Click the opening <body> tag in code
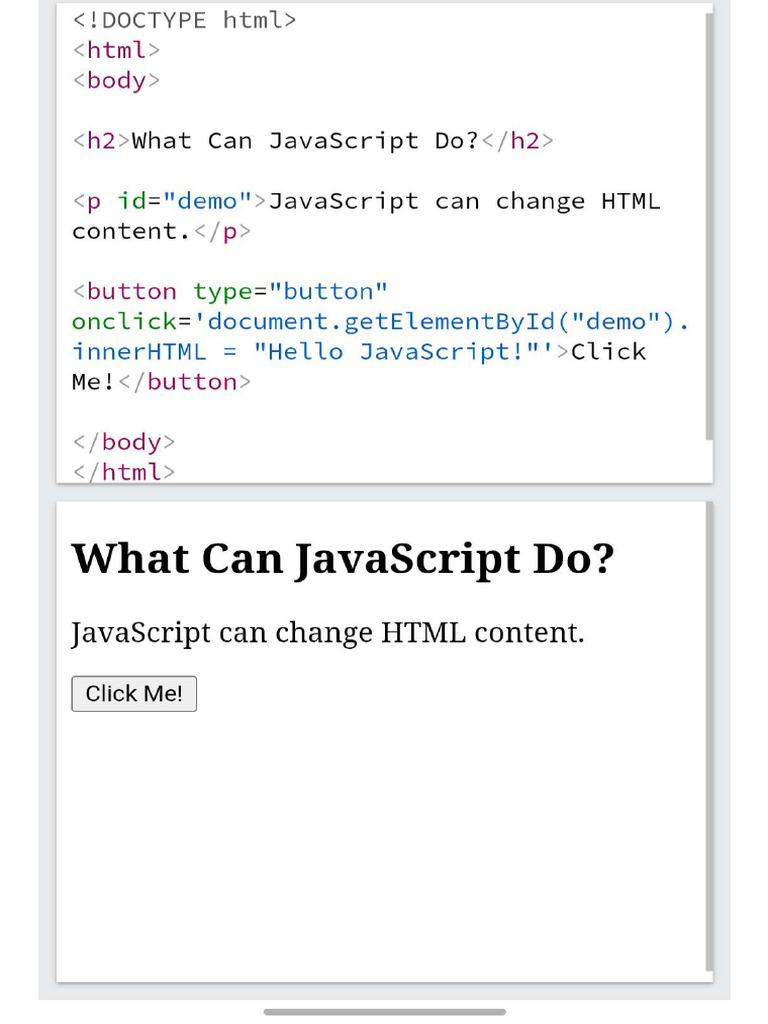 pyautogui.click(x=116, y=80)
